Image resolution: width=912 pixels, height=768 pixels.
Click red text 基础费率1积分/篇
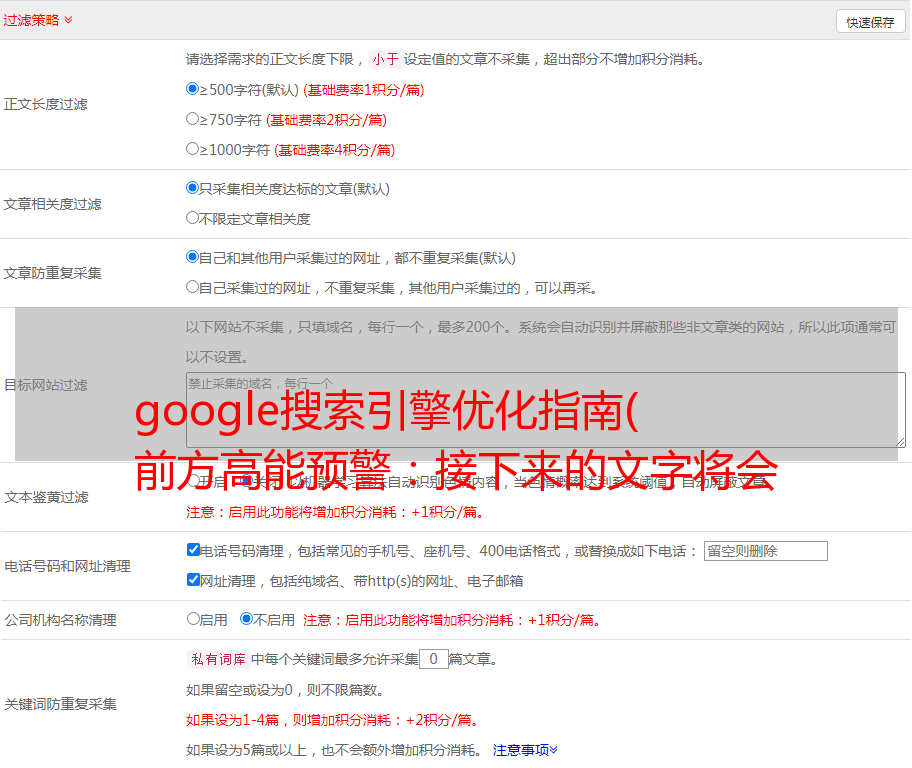pos(364,90)
